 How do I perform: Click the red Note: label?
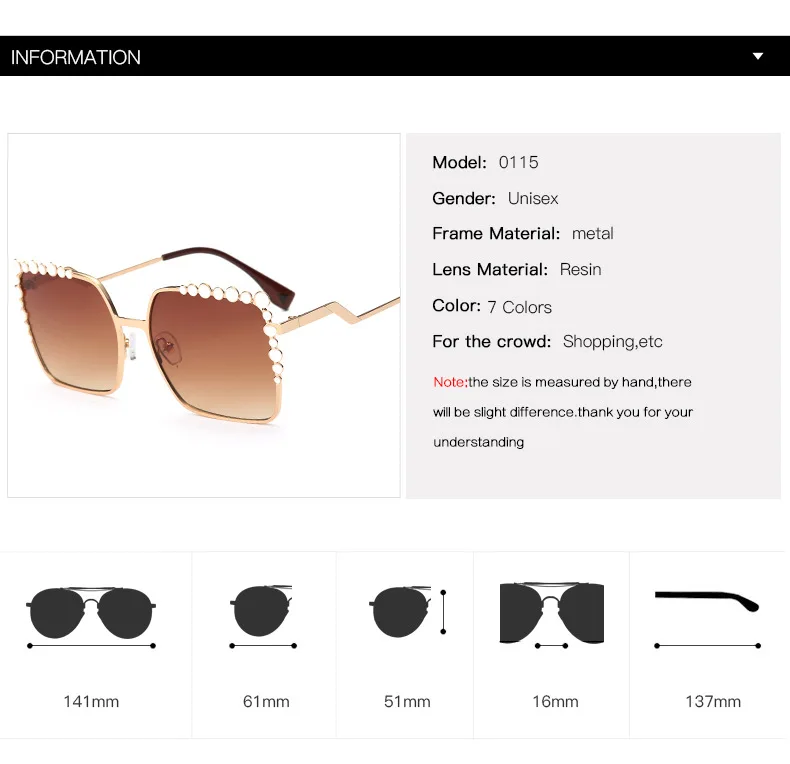point(450,382)
